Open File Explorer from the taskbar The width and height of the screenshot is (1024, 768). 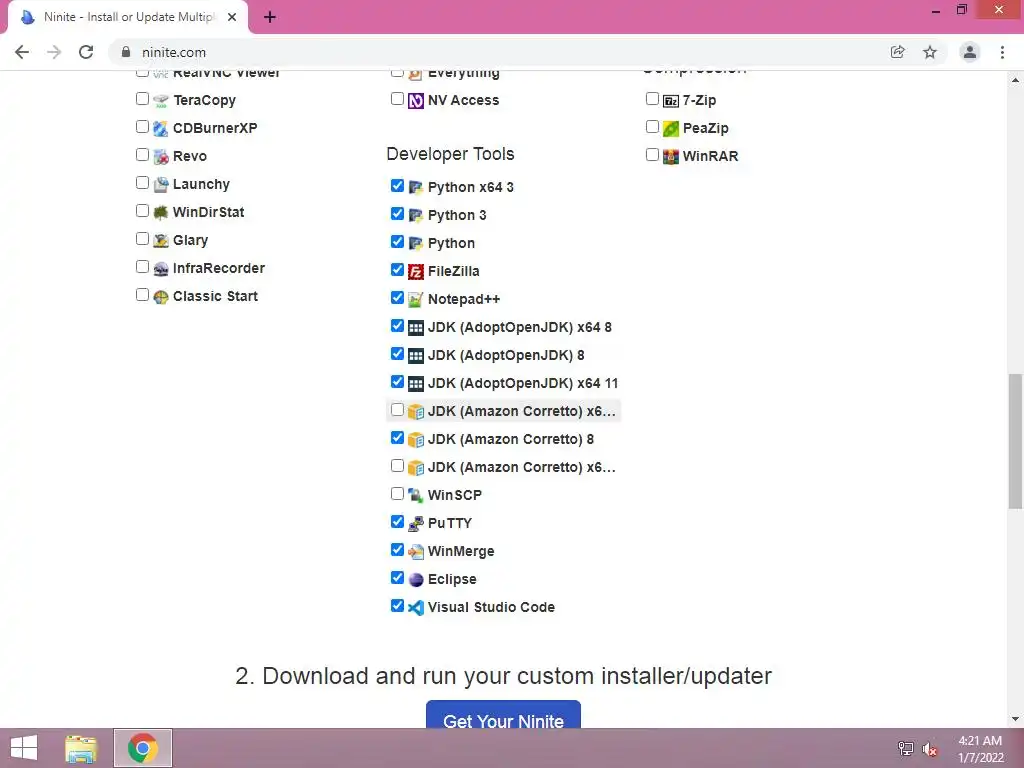(x=81, y=748)
